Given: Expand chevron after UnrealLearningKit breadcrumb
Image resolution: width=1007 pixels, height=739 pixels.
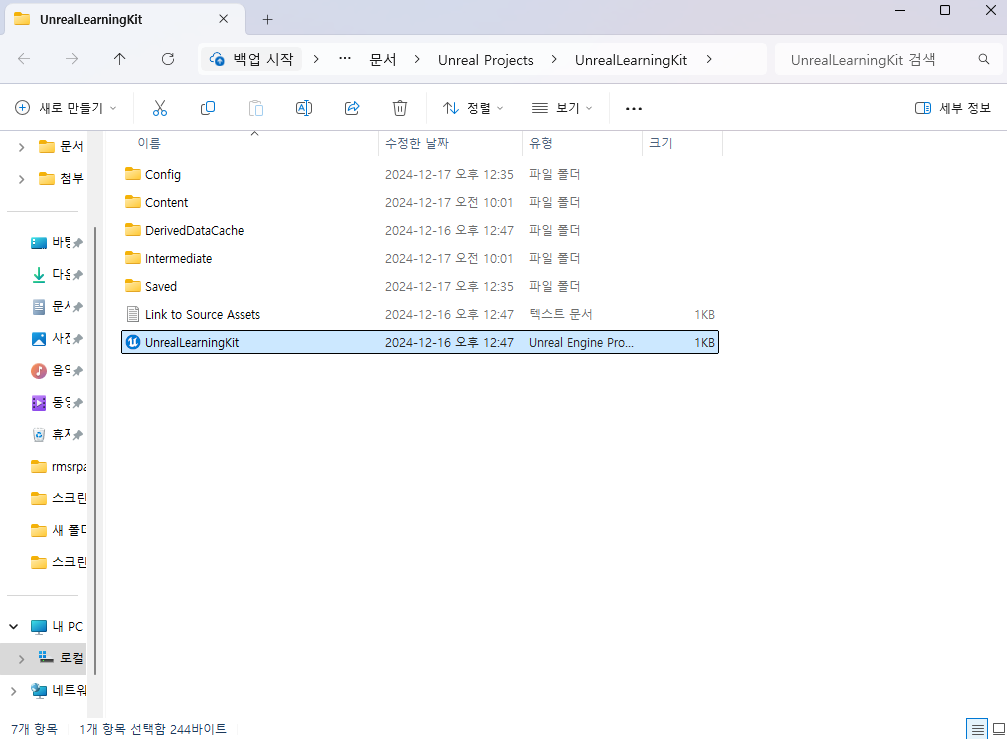Looking at the screenshot, I should [x=709, y=59].
